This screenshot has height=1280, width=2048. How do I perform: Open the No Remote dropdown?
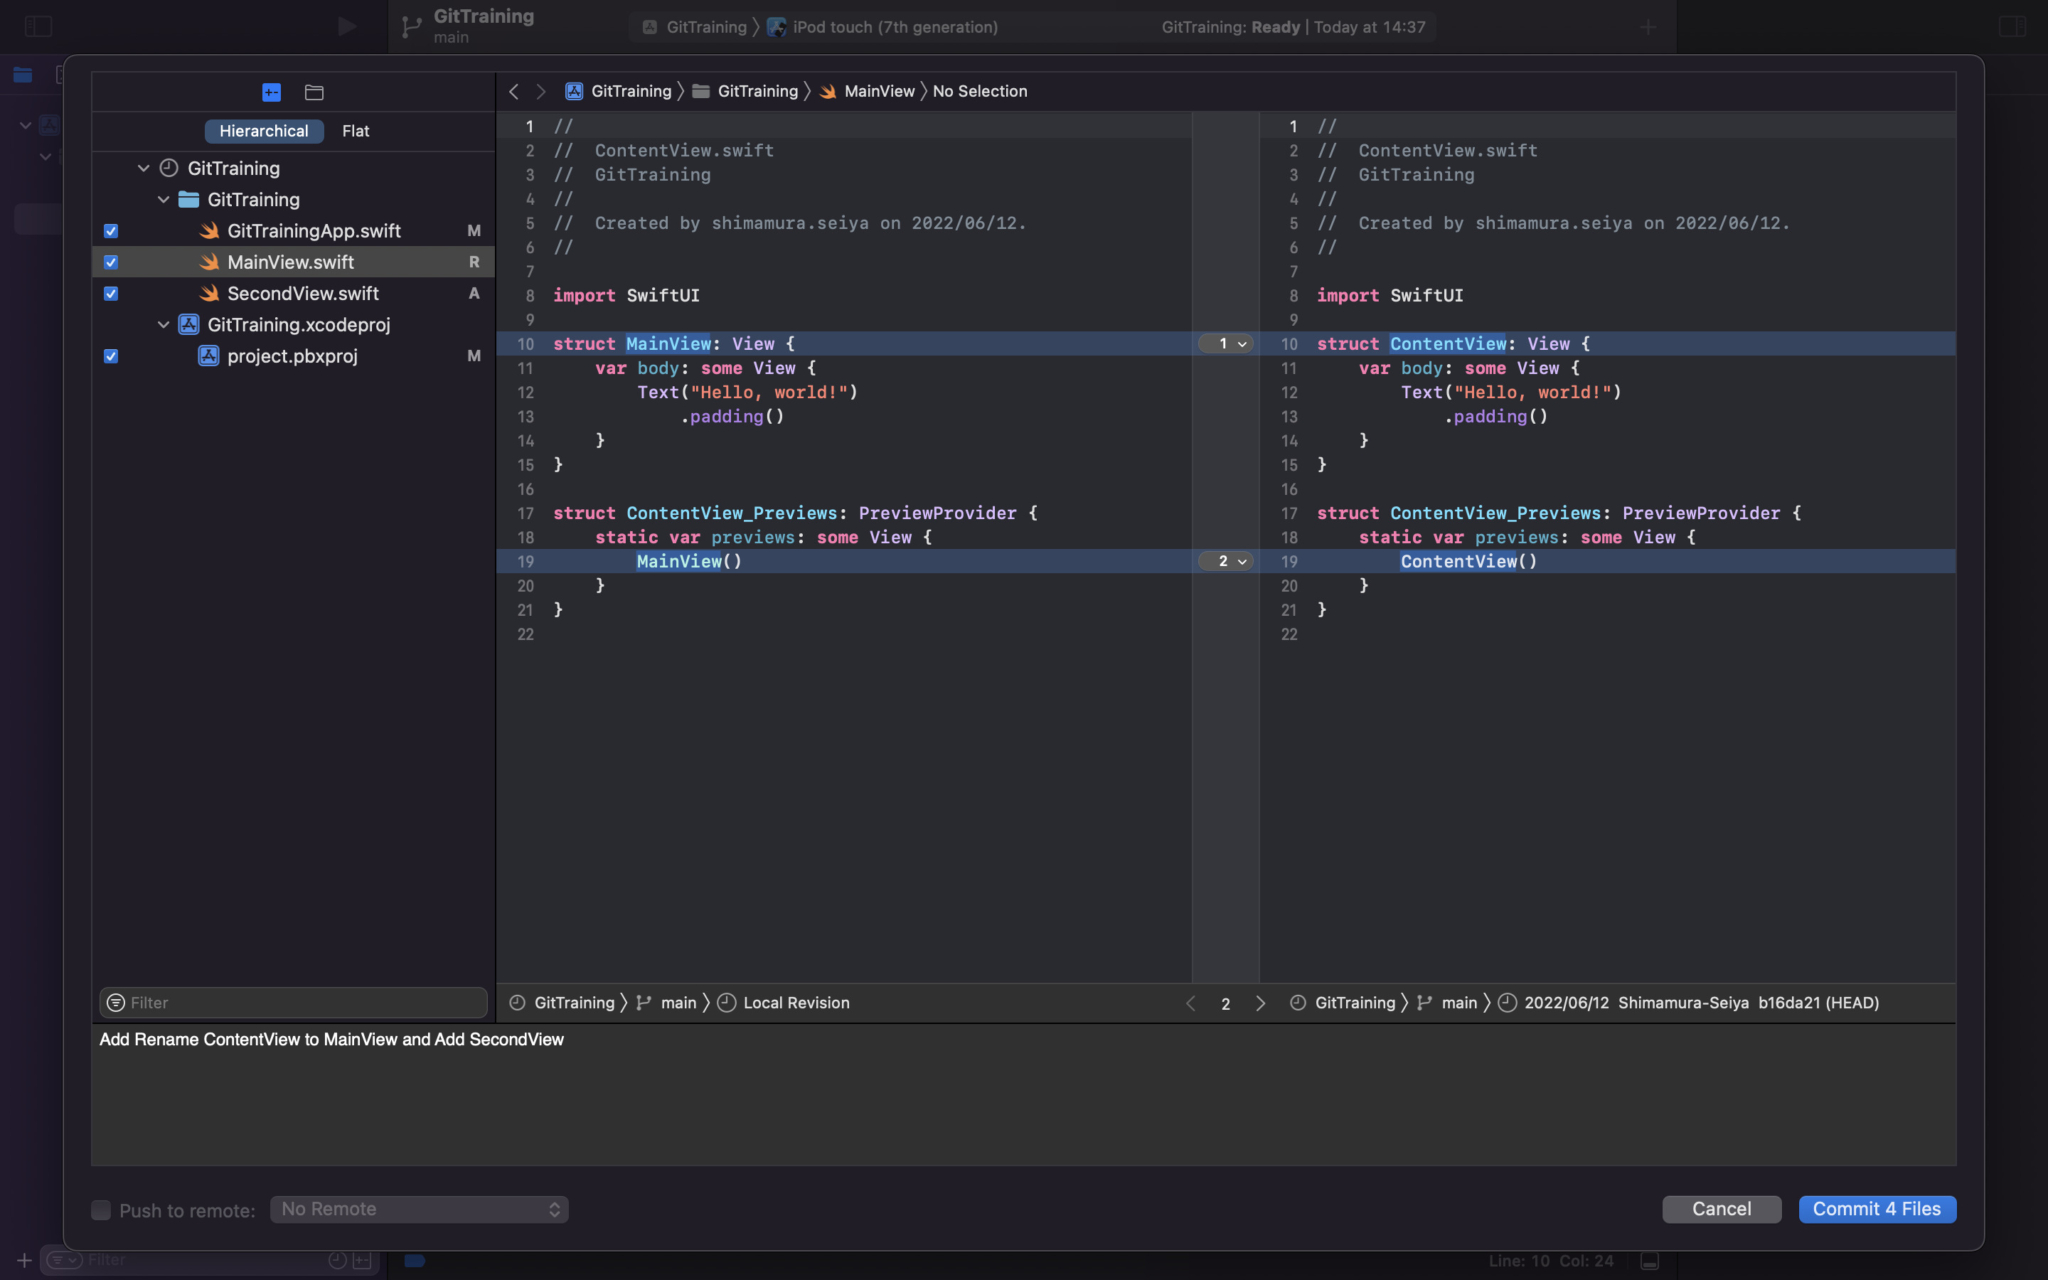pos(419,1208)
